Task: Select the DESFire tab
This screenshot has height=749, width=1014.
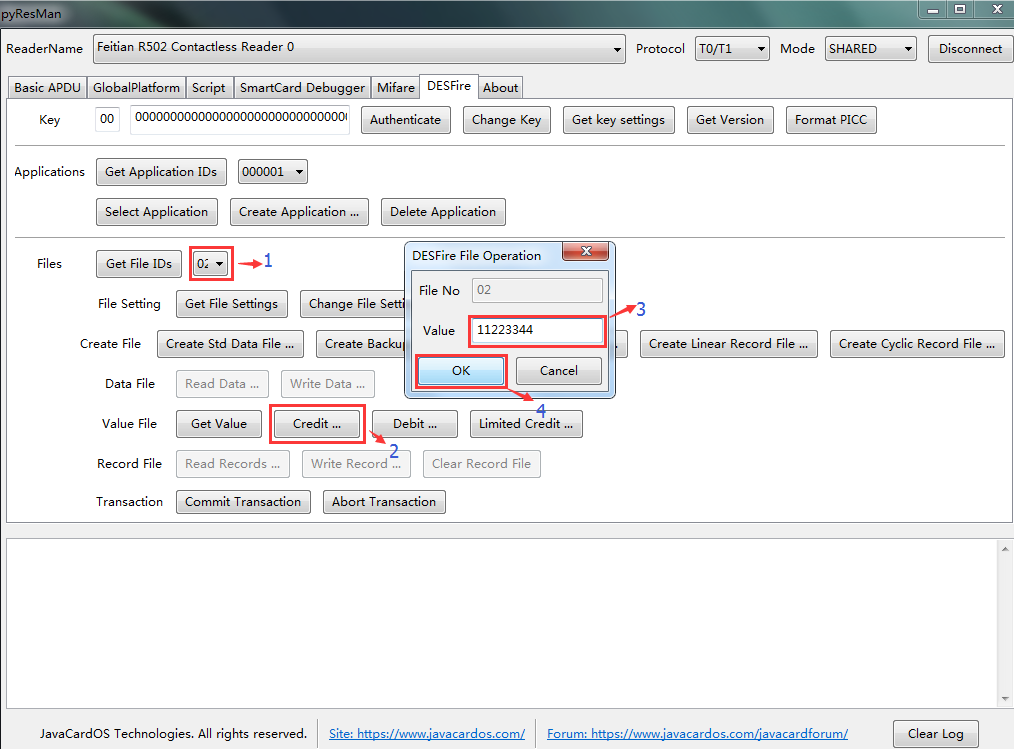Action: click(x=449, y=86)
